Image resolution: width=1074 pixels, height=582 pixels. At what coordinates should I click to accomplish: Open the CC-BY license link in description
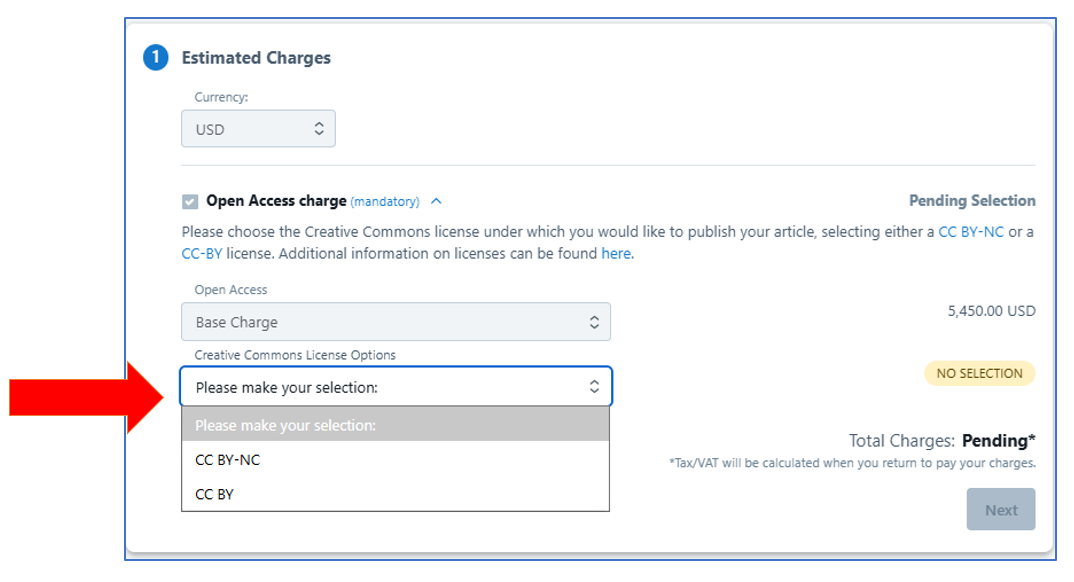(x=202, y=254)
